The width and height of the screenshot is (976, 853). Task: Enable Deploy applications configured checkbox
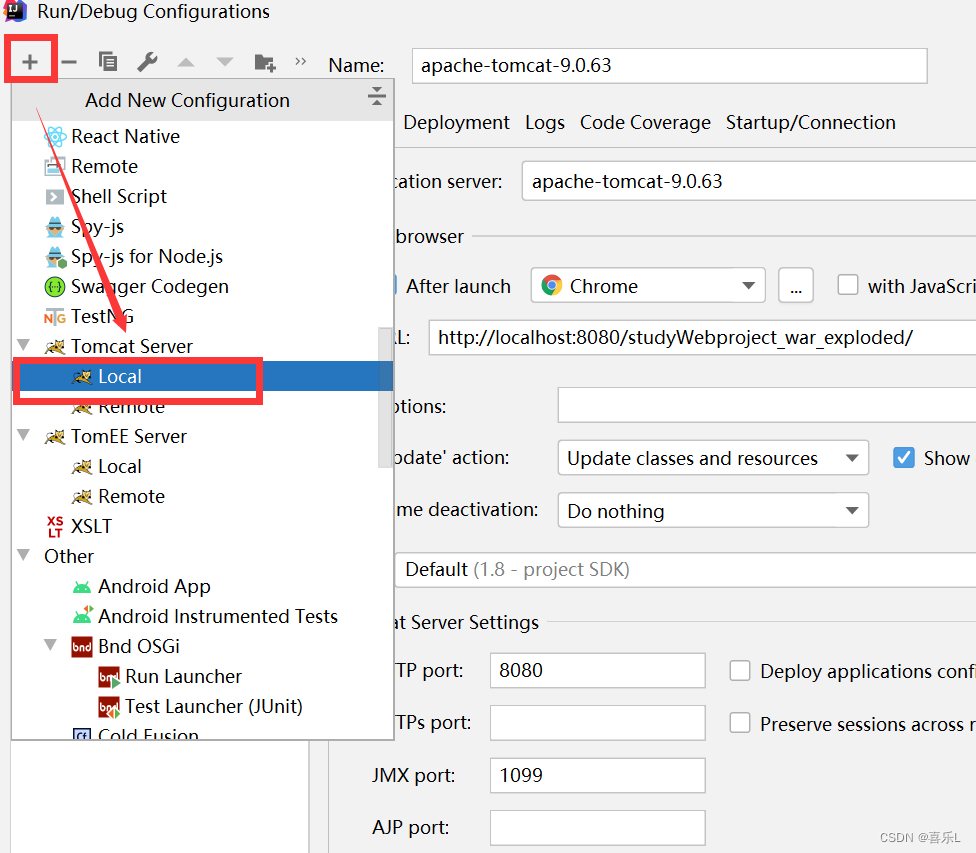(x=739, y=671)
